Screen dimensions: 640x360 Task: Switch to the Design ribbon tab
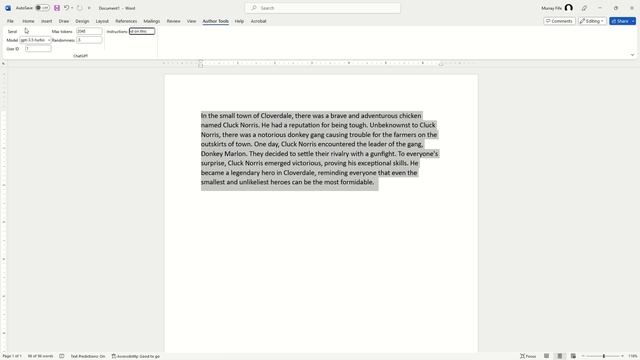tap(82, 21)
